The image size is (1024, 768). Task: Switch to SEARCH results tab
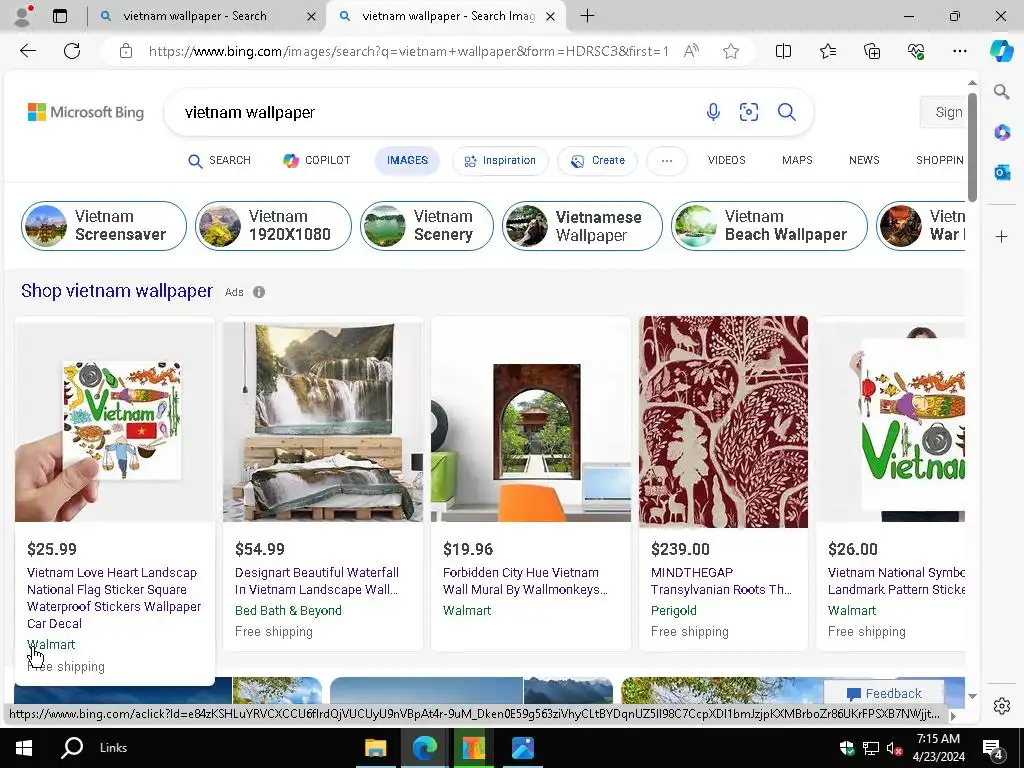(x=219, y=160)
